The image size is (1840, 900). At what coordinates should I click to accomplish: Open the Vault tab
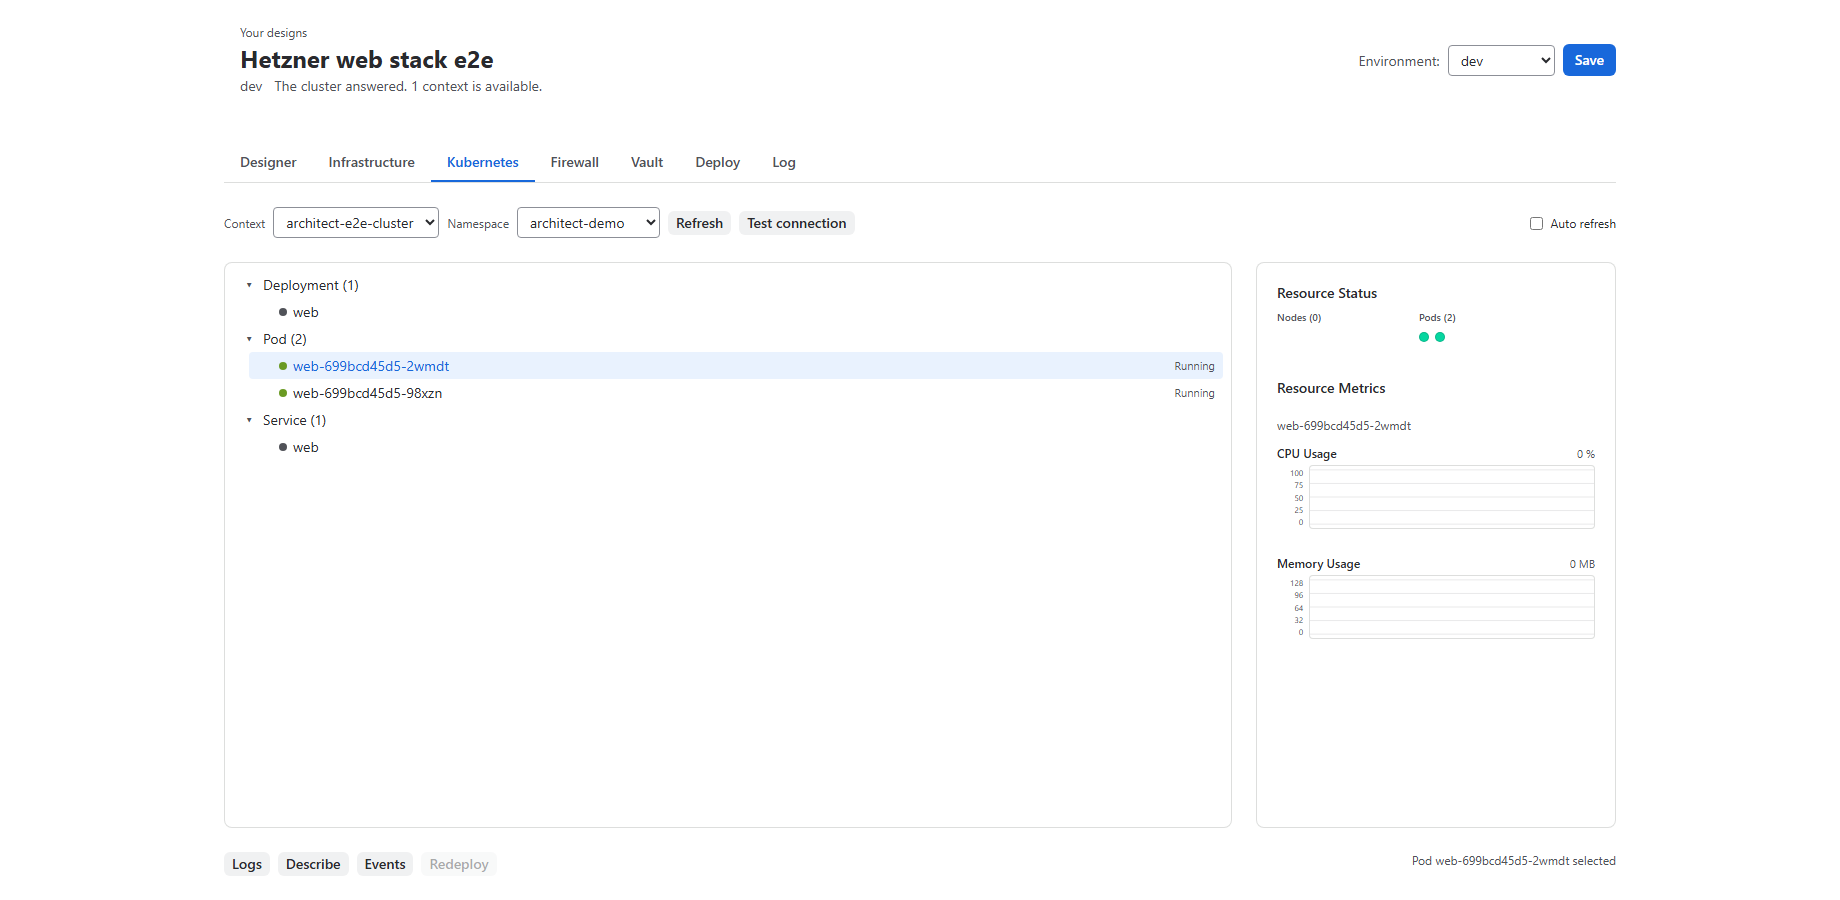click(x=647, y=162)
